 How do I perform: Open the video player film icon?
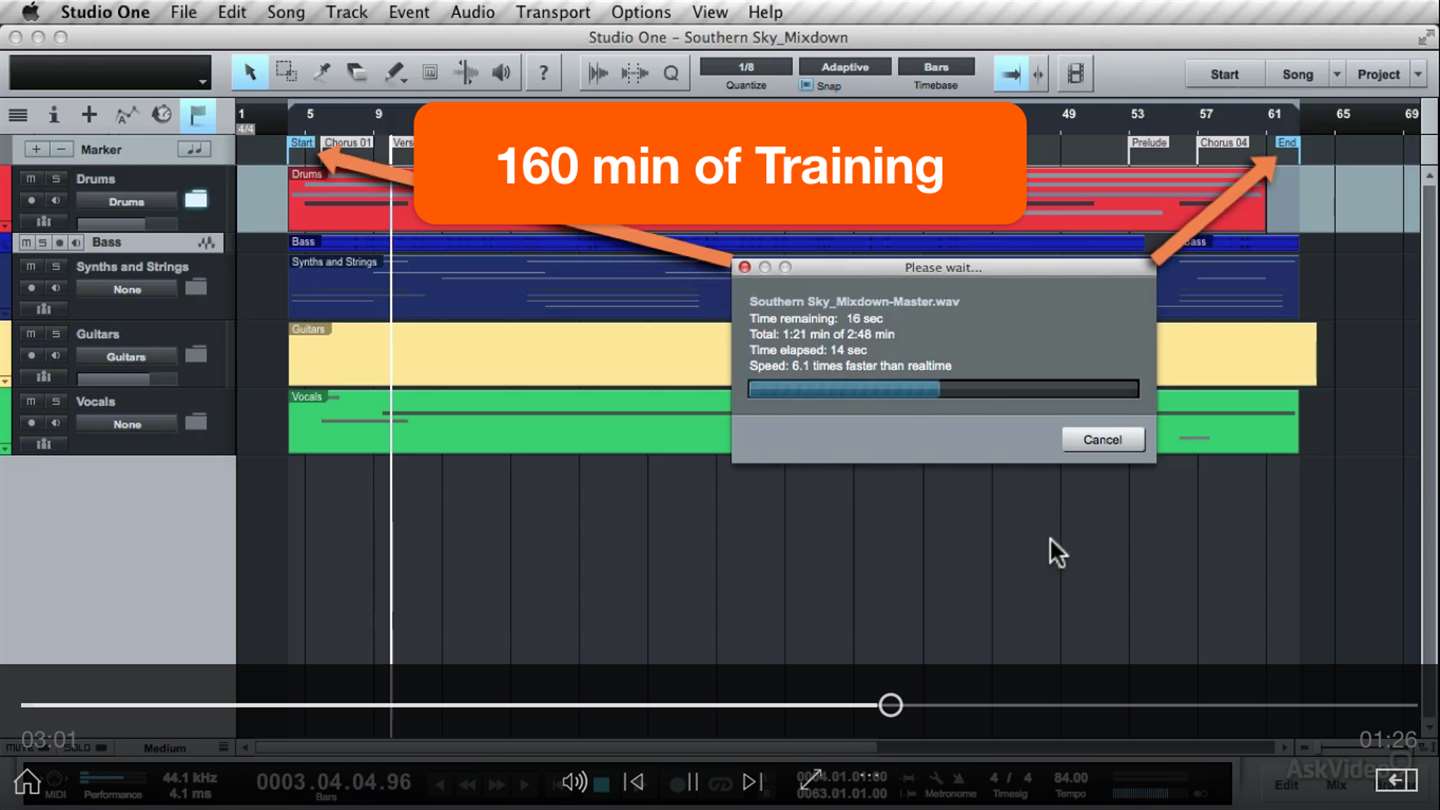coord(1076,73)
